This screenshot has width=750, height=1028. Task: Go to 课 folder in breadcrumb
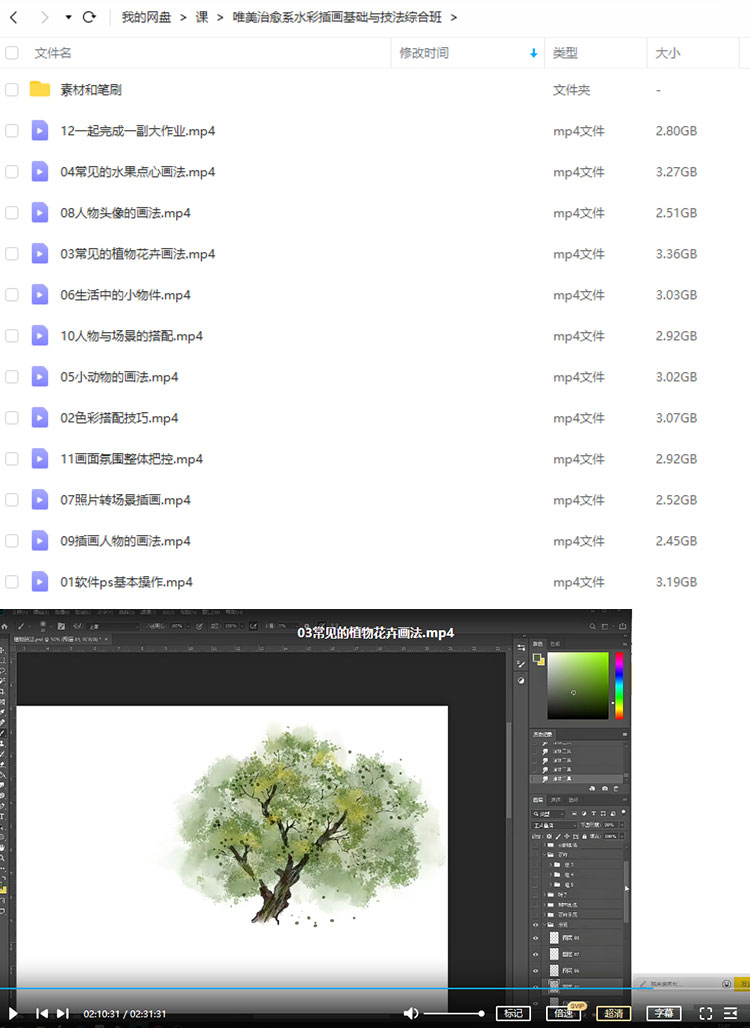[x=202, y=17]
